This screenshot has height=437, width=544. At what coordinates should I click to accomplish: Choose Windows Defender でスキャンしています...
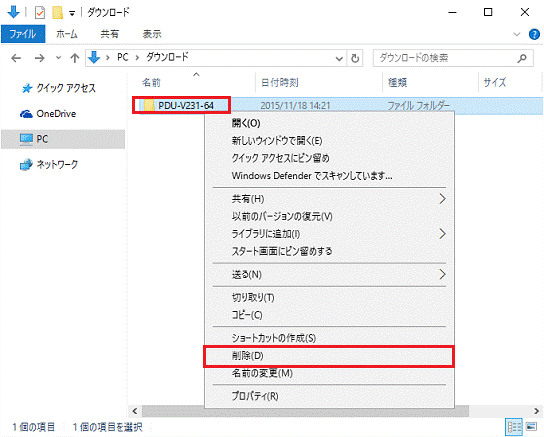click(329, 176)
